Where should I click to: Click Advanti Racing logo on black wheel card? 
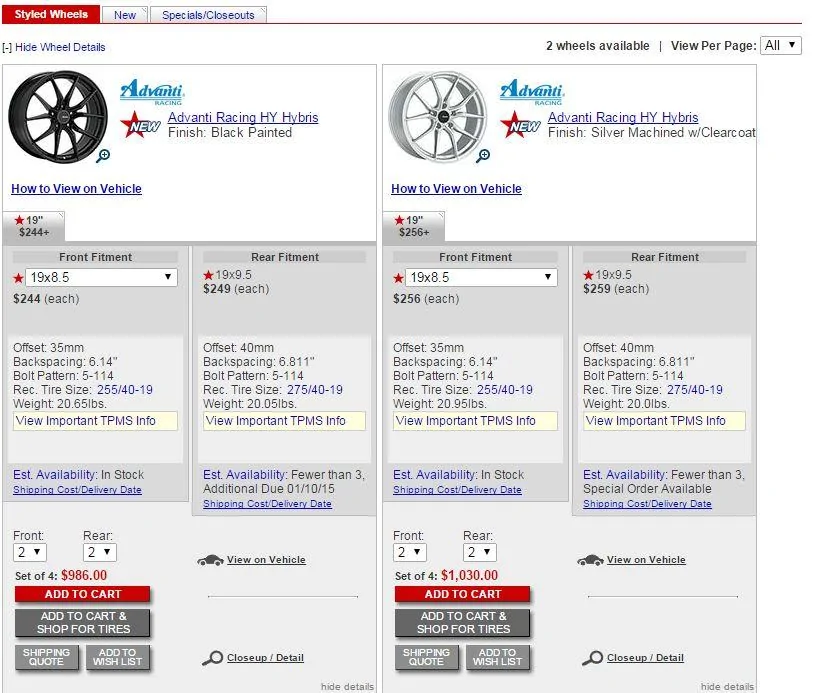(x=152, y=92)
